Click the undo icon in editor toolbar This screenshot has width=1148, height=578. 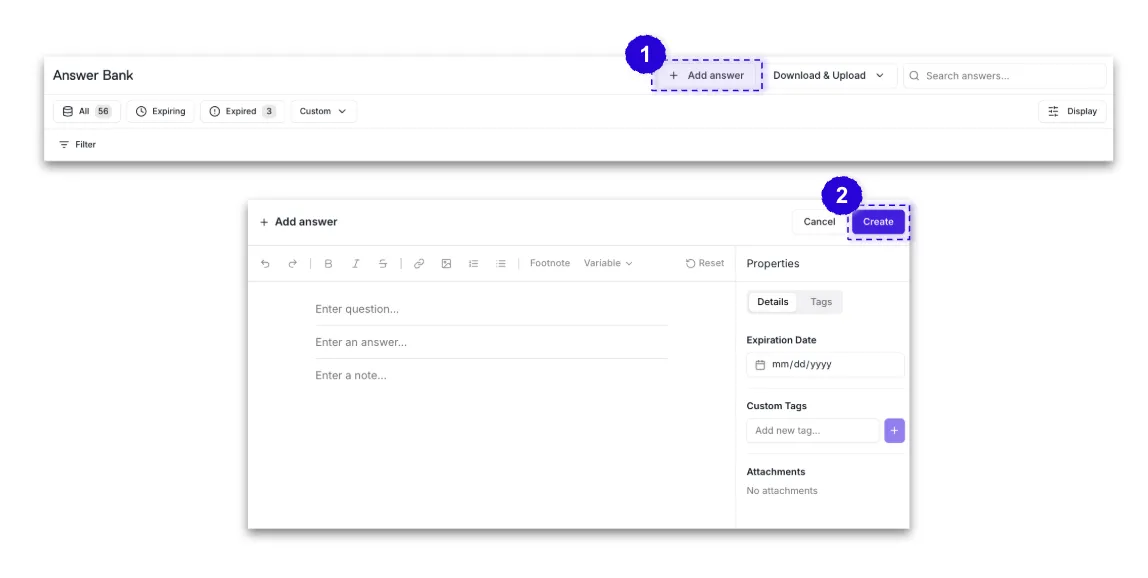(265, 264)
